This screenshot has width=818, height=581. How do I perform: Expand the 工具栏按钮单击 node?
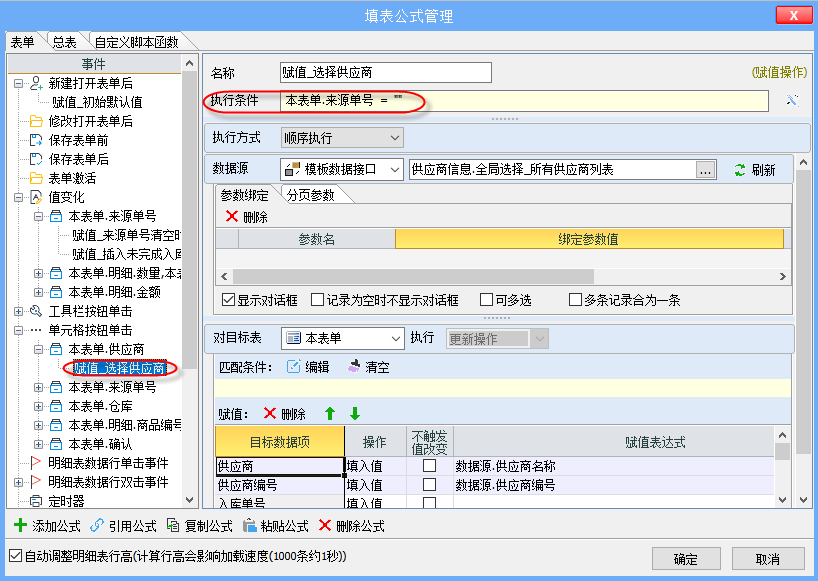click(18, 311)
